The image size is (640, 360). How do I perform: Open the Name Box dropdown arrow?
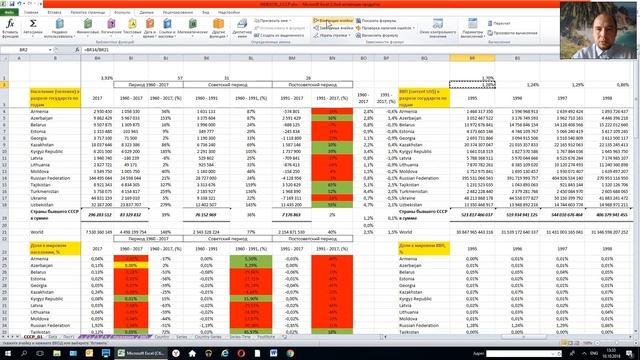click(50, 50)
